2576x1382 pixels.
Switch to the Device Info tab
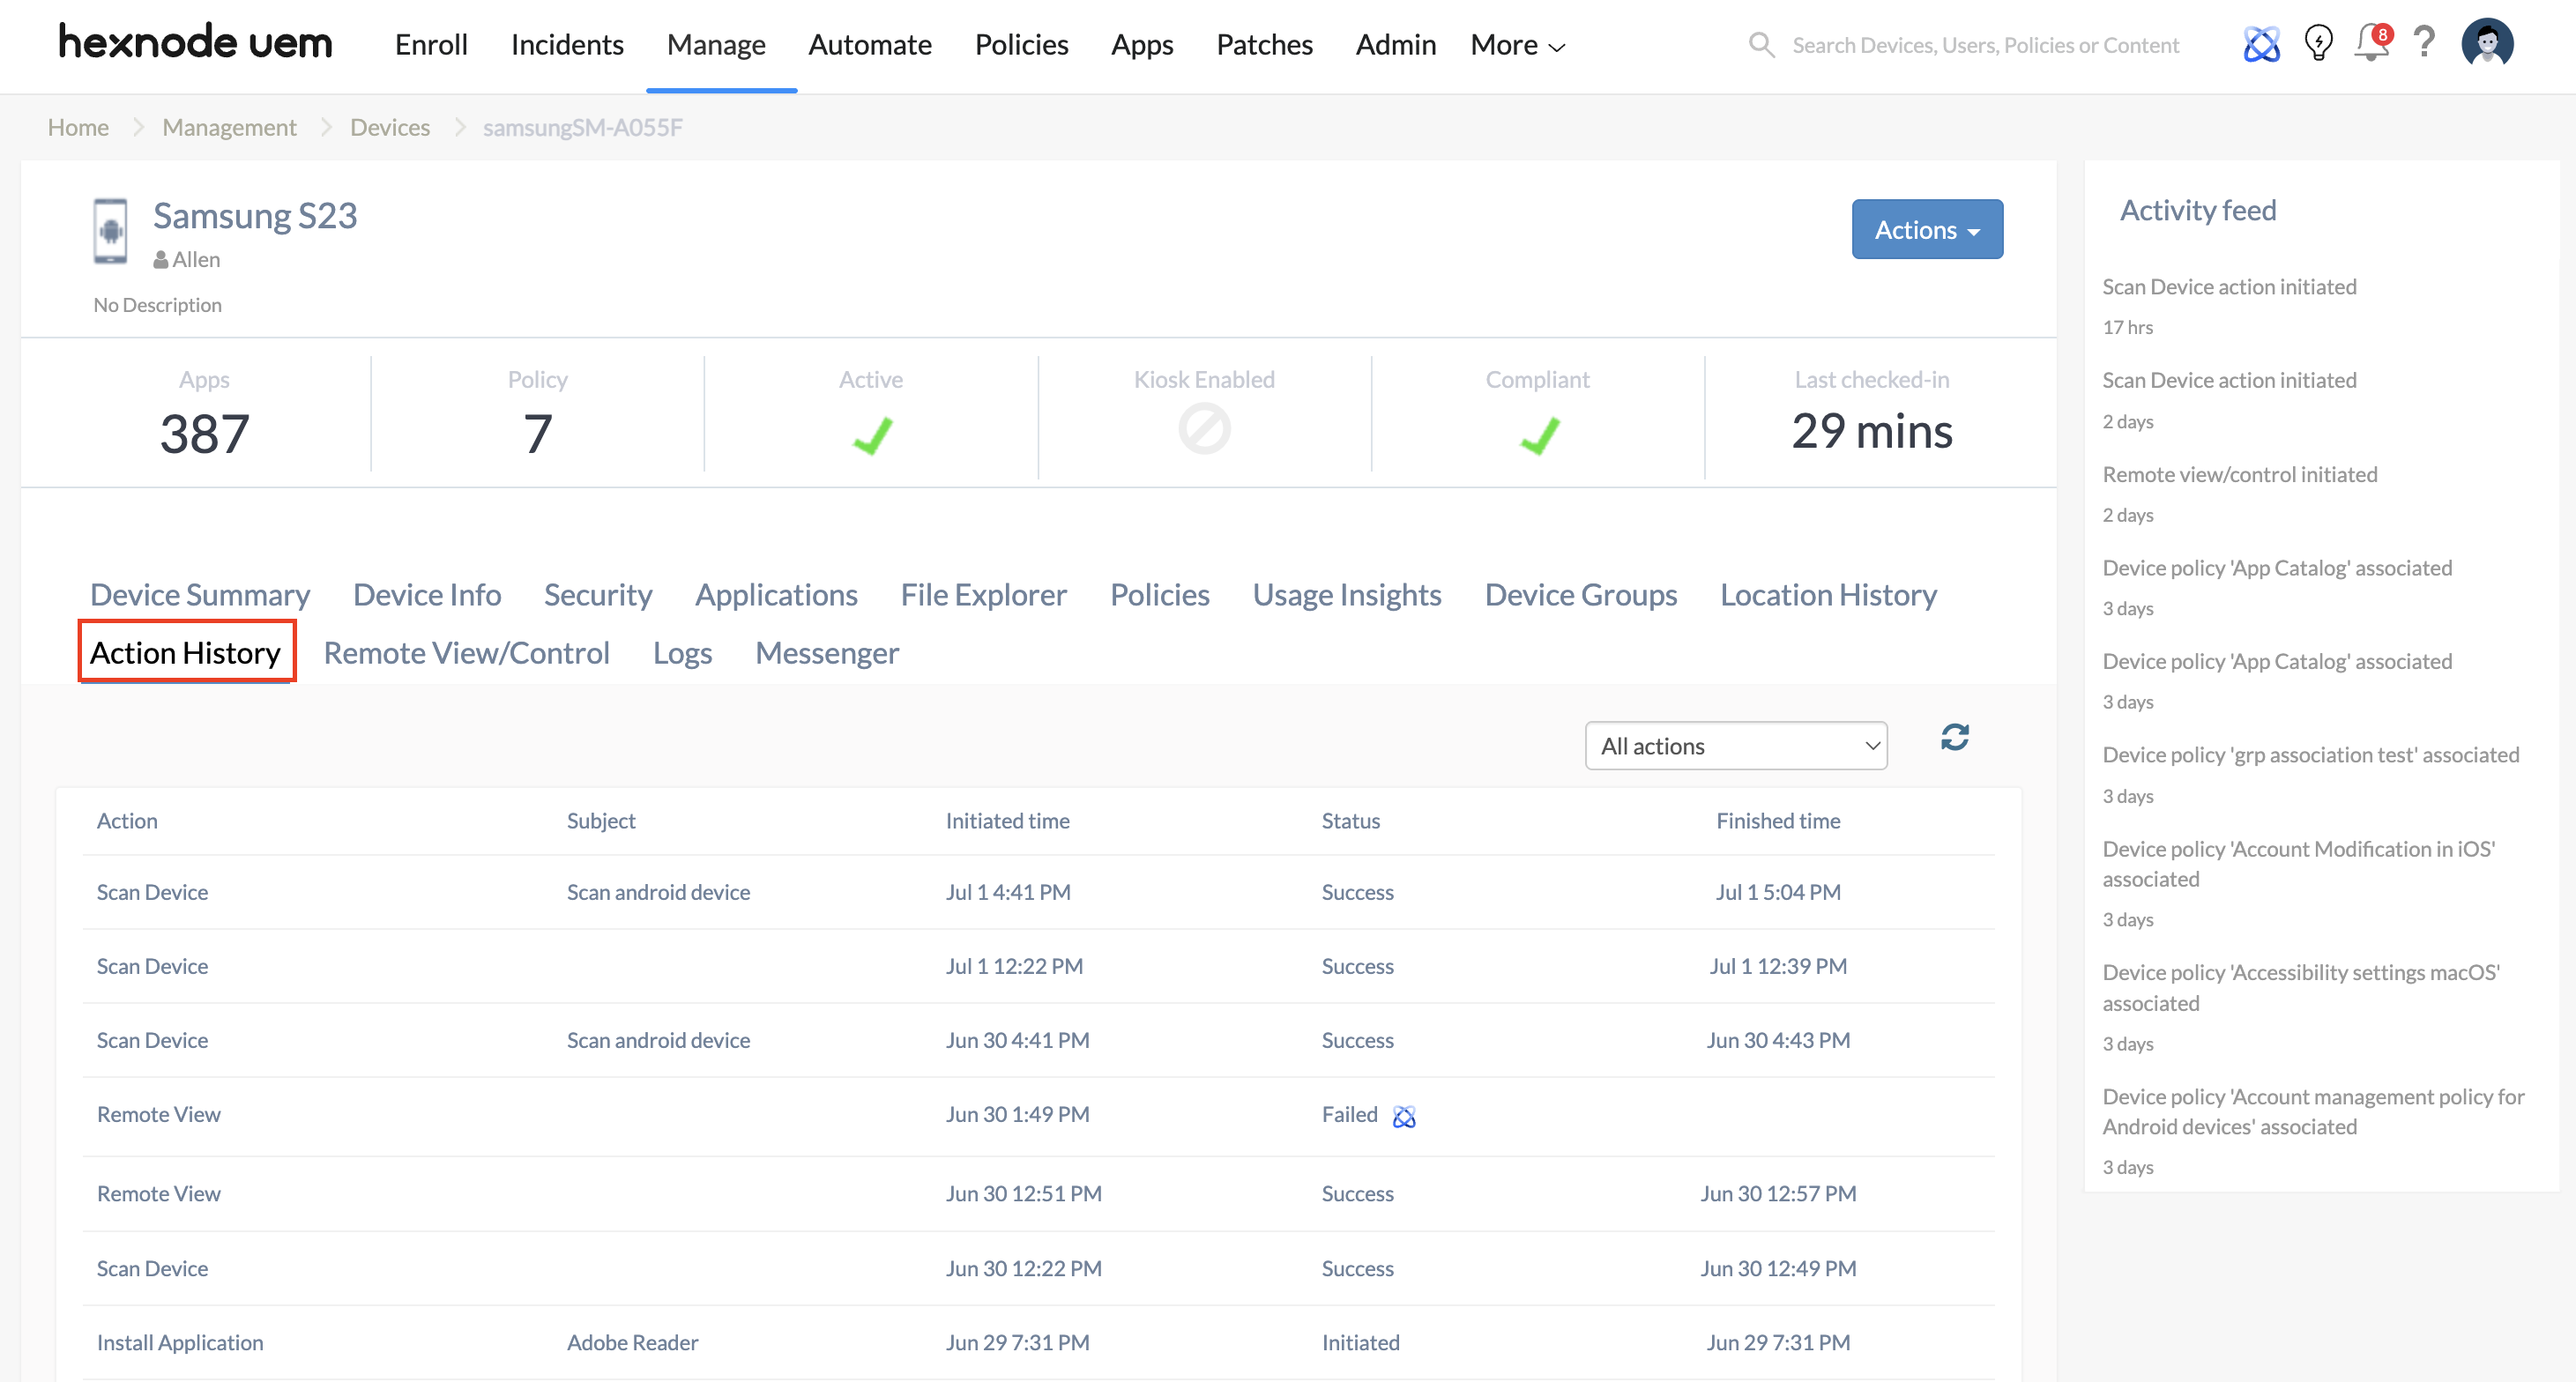pos(427,595)
